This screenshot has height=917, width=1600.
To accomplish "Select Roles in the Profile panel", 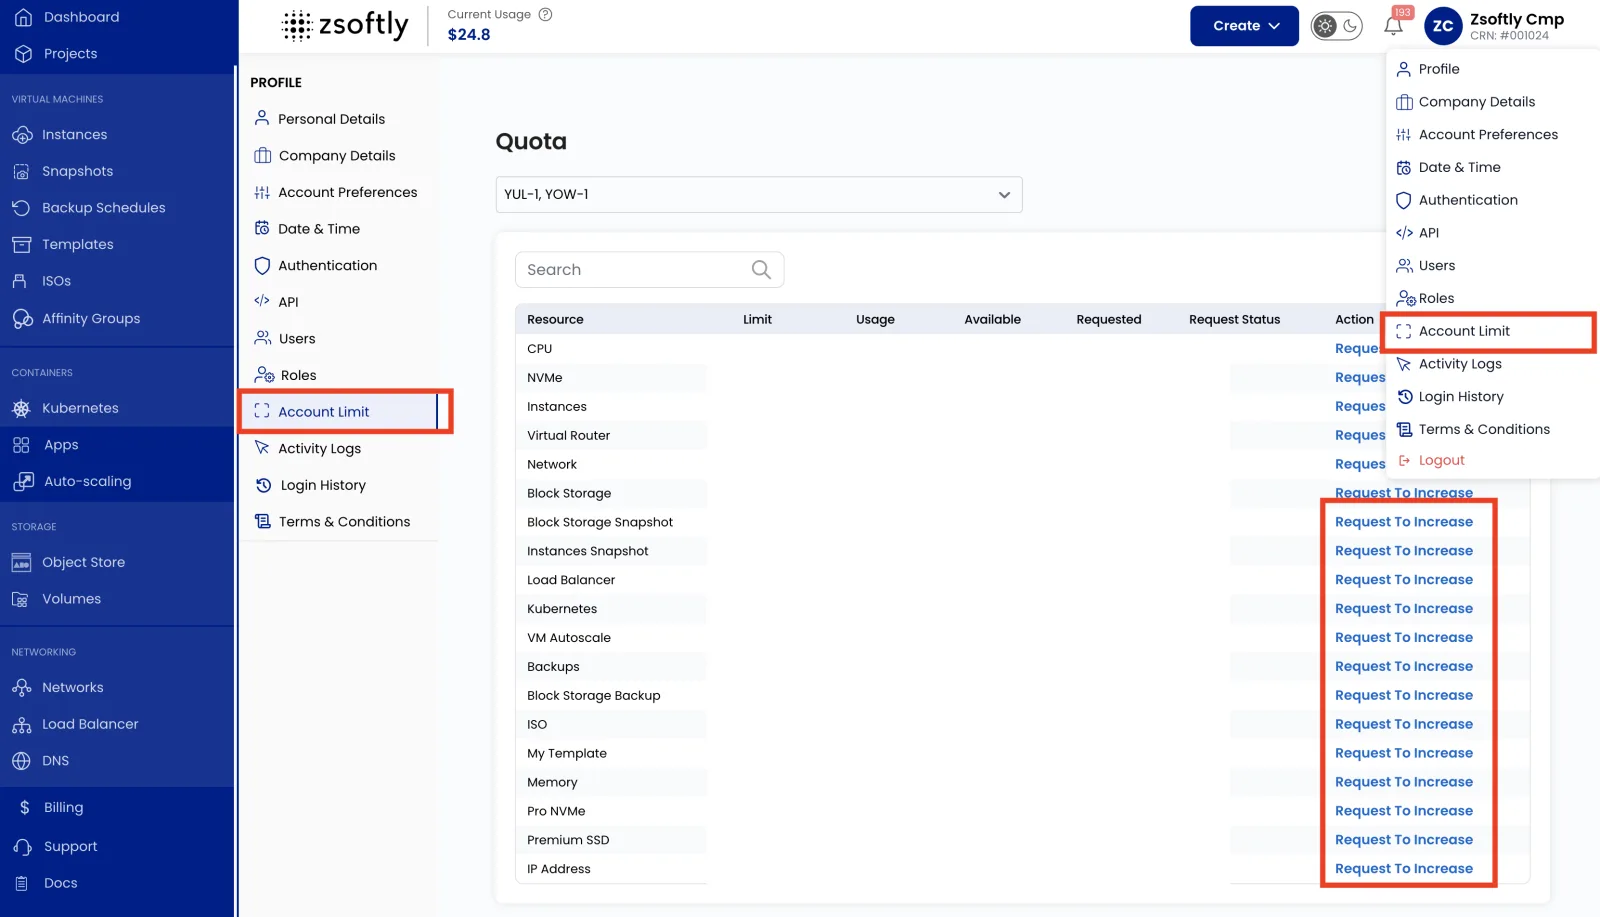I will click(285, 375).
